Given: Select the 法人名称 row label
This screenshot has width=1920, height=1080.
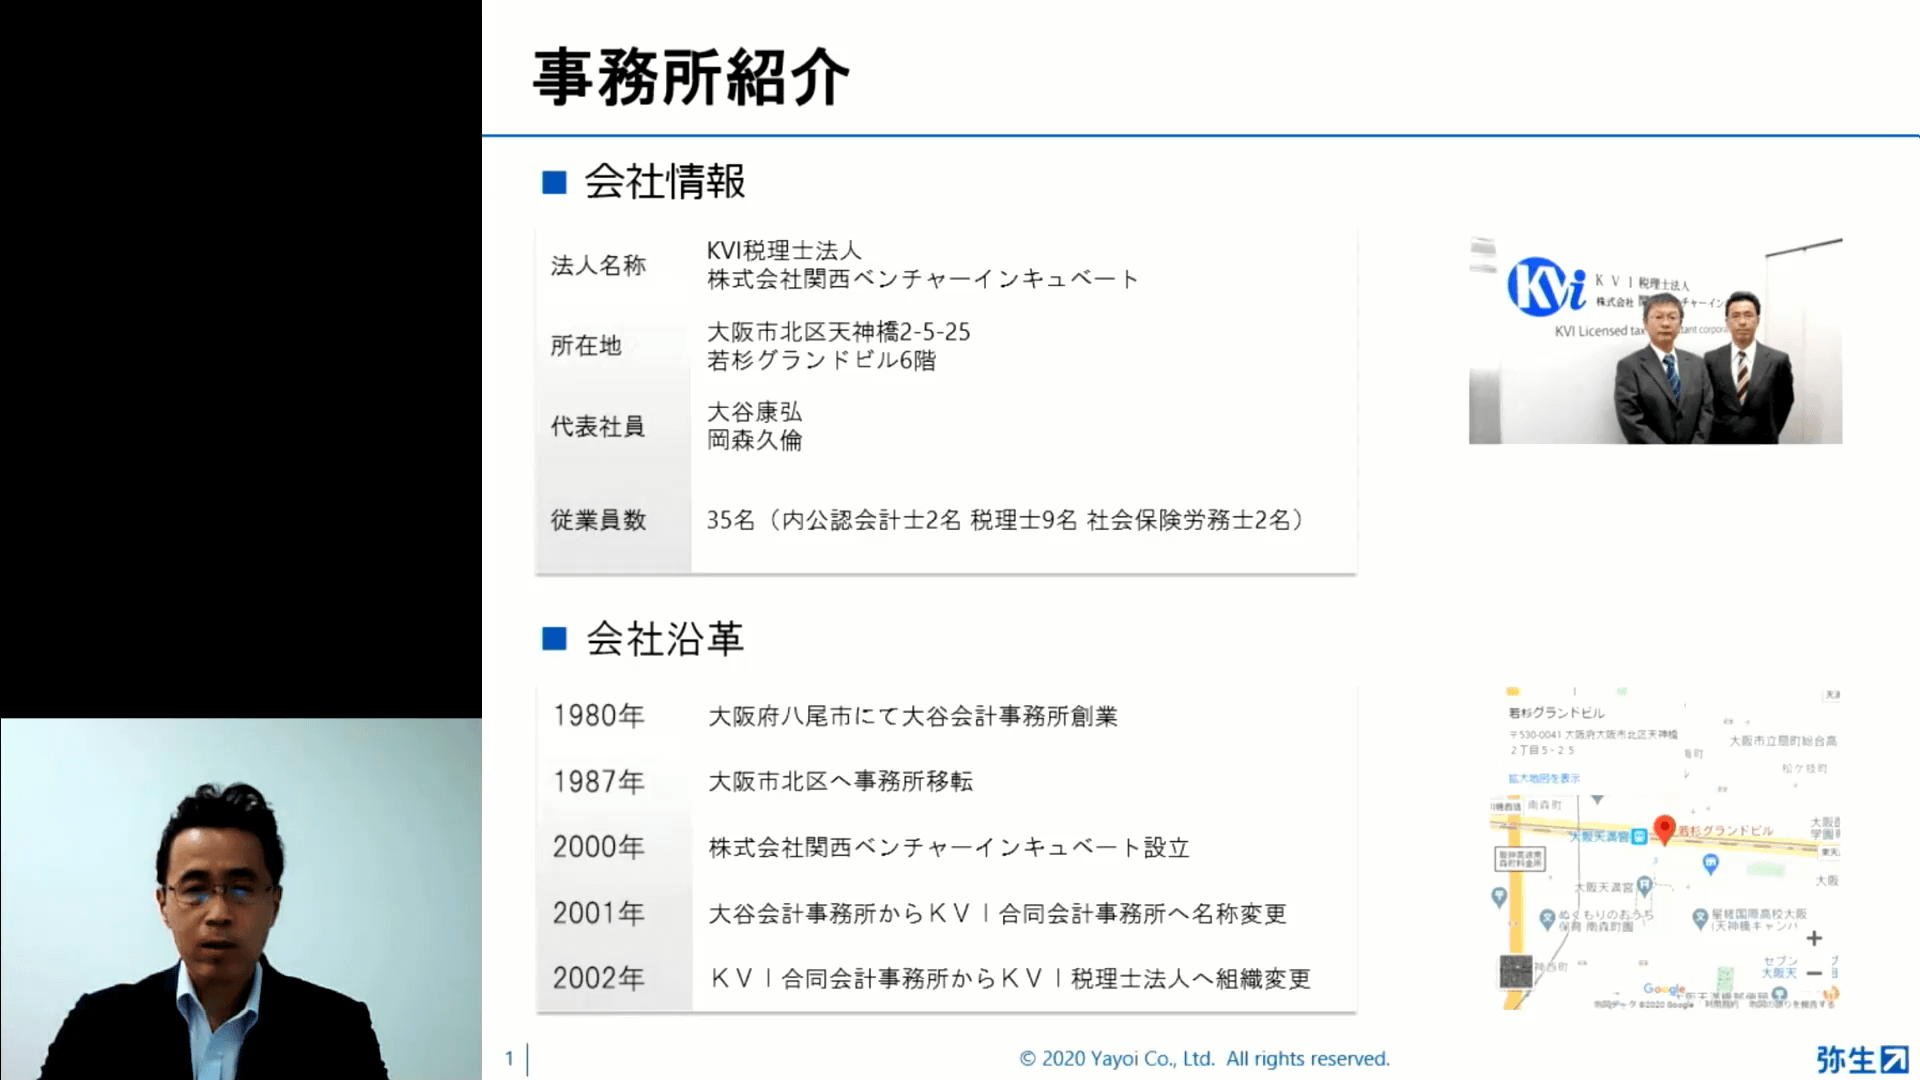Looking at the screenshot, I should point(598,265).
